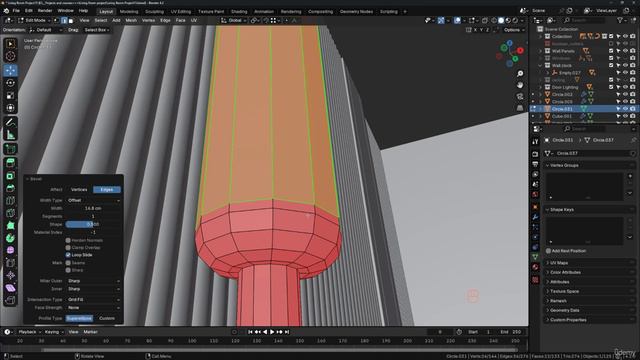640x360 pixels.
Task: Switch to the Modeling workspace tab
Action: click(x=129, y=11)
